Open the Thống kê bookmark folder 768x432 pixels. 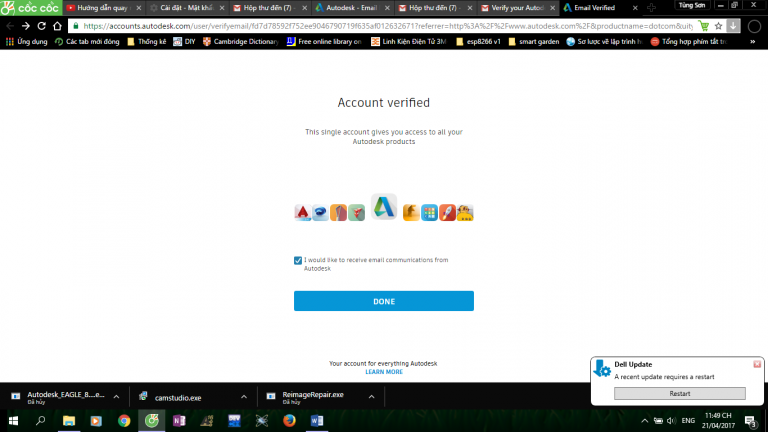pyautogui.click(x=146, y=42)
